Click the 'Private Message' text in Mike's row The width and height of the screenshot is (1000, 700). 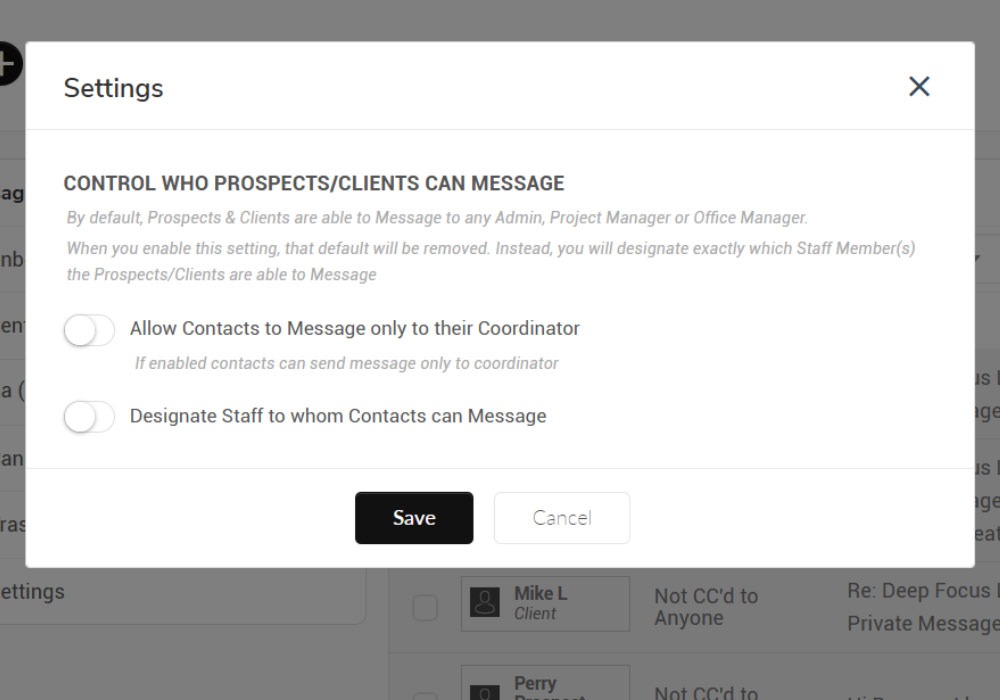(x=922, y=624)
